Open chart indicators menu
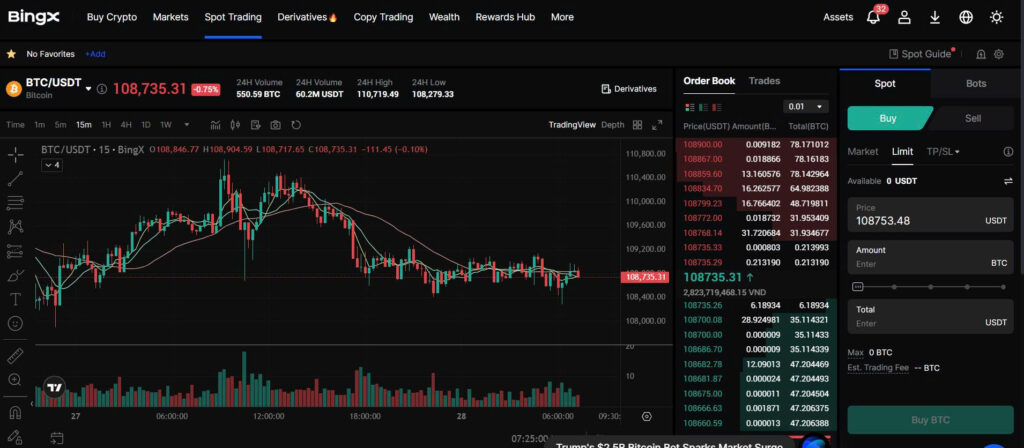The image size is (1024, 448). pyautogui.click(x=216, y=125)
